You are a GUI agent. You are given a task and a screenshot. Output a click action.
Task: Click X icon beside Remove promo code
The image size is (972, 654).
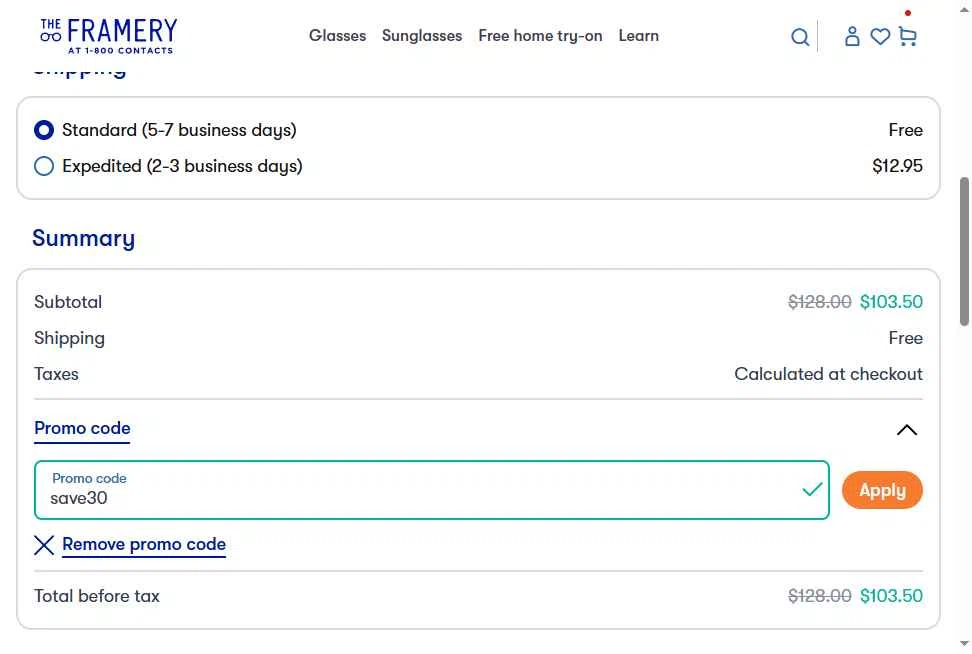44,545
